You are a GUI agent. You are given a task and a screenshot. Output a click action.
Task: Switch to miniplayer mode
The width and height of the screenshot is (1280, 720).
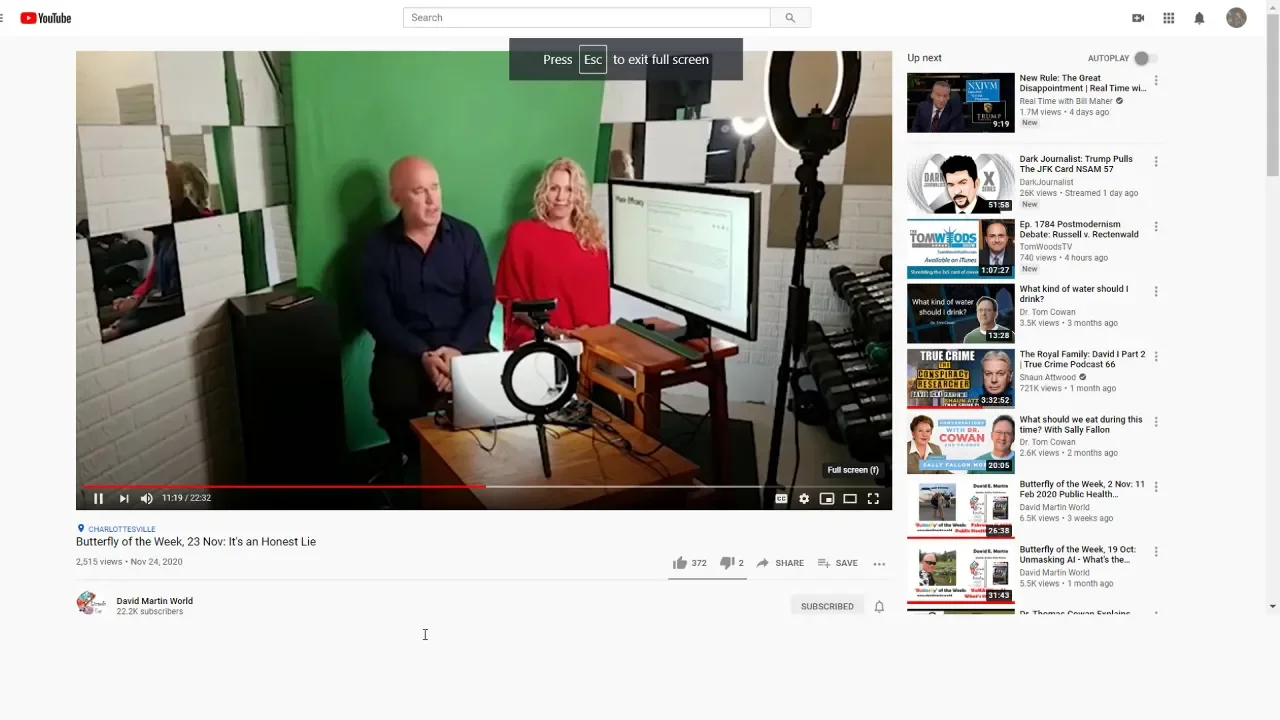tap(827, 498)
